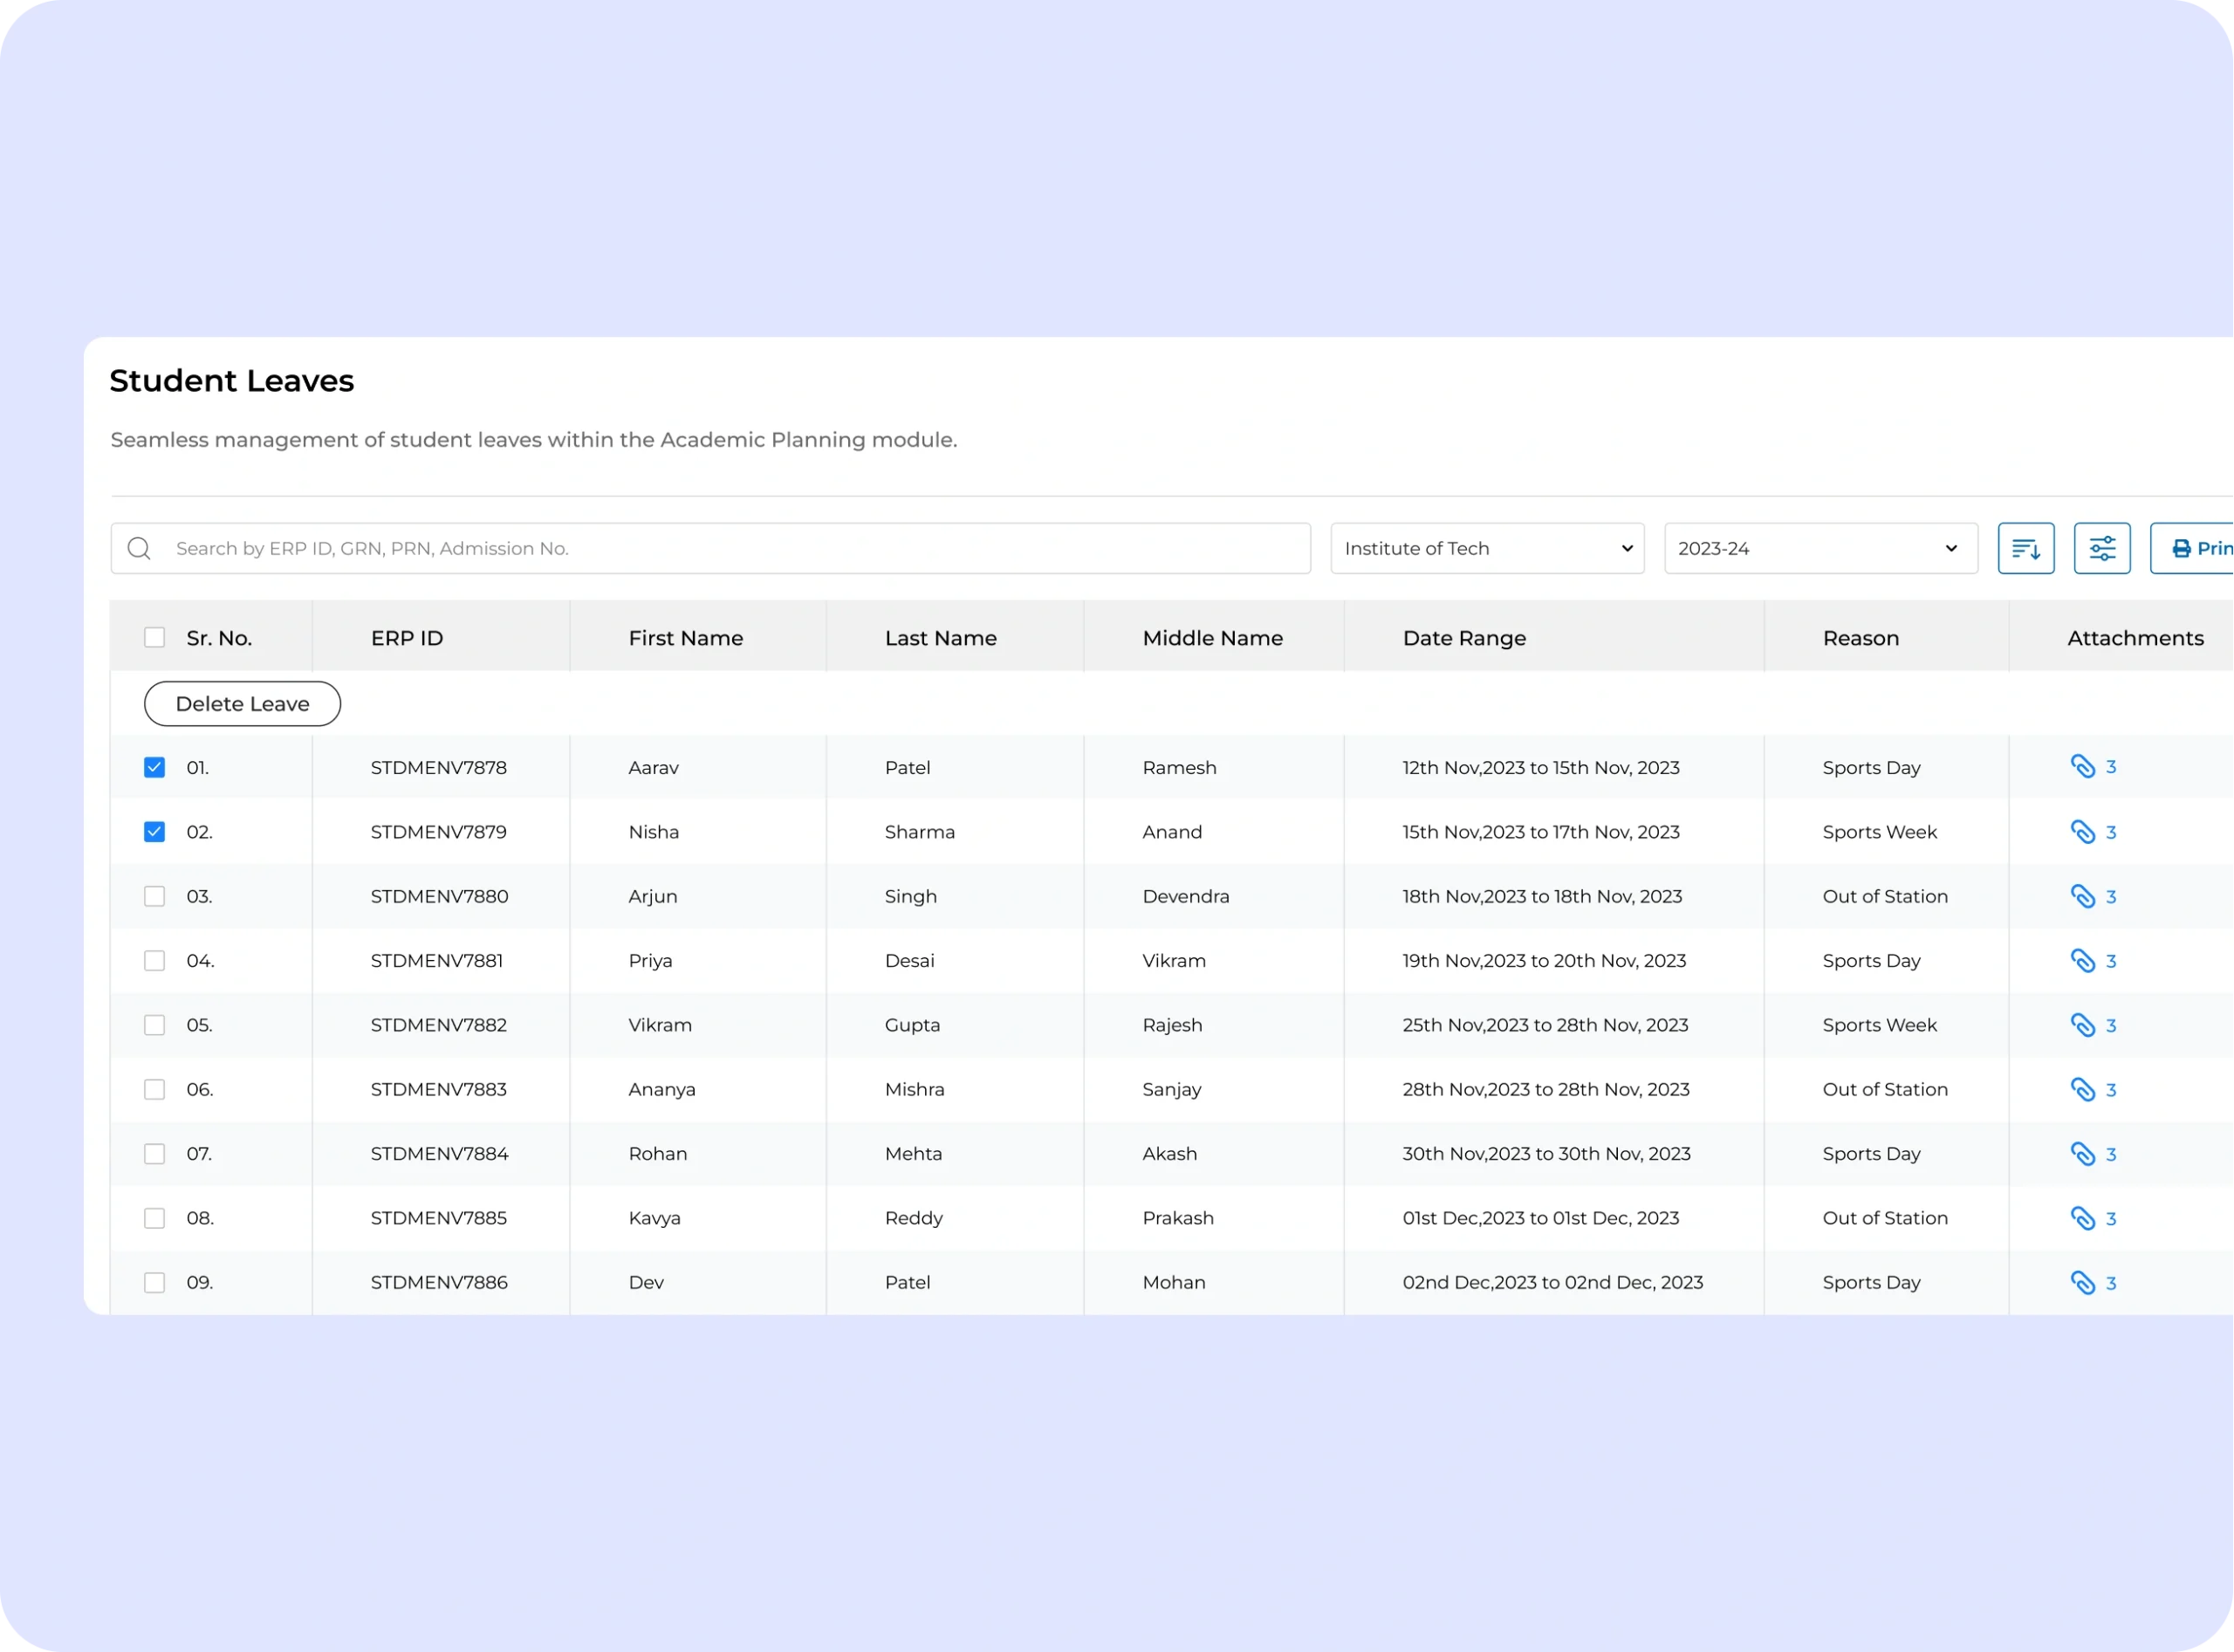Click the ERP ID column header

[406, 638]
